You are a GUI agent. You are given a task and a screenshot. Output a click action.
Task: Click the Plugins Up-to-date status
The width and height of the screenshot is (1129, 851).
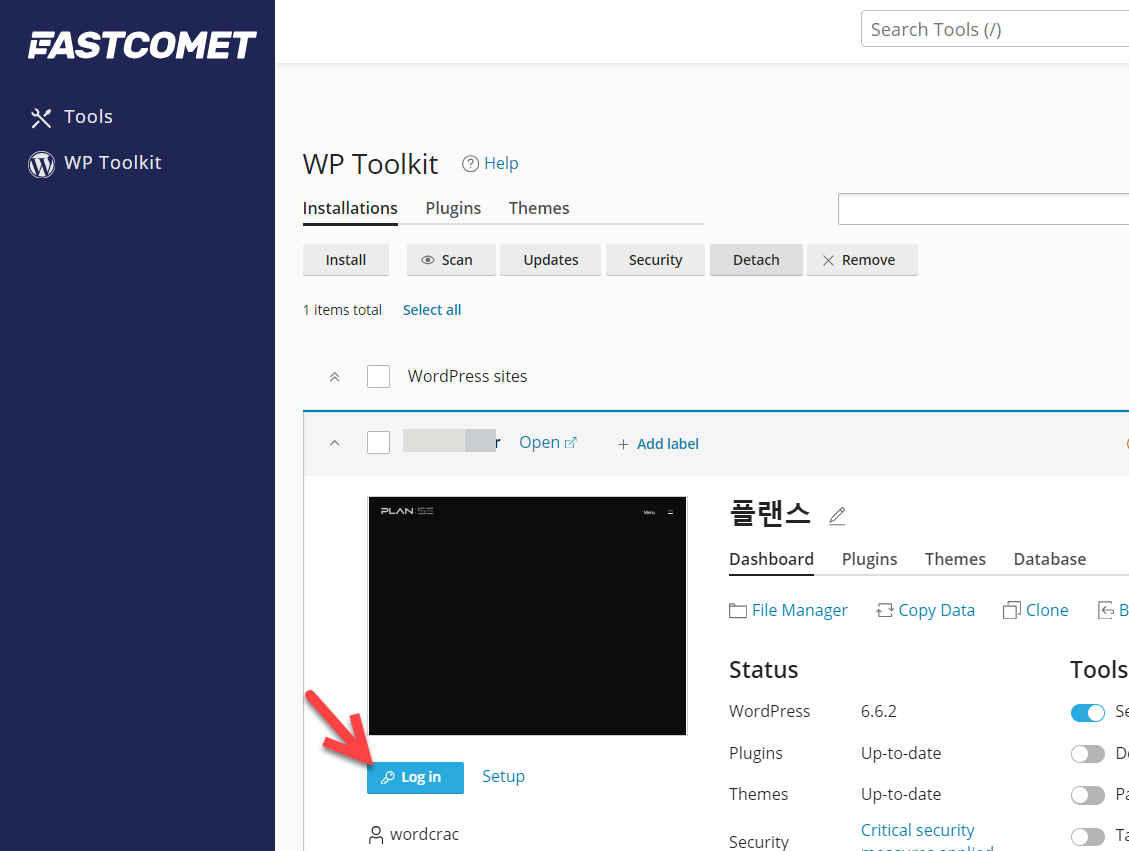[x=901, y=753]
